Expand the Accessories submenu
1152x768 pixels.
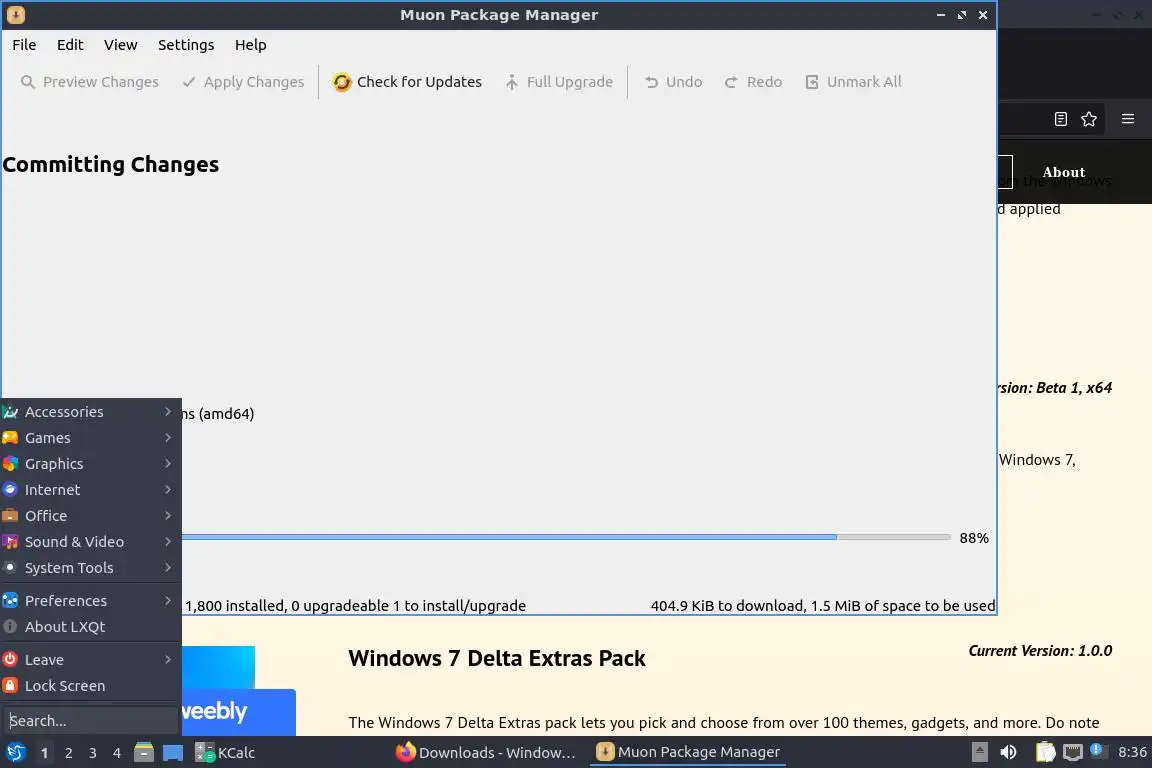[x=90, y=412]
